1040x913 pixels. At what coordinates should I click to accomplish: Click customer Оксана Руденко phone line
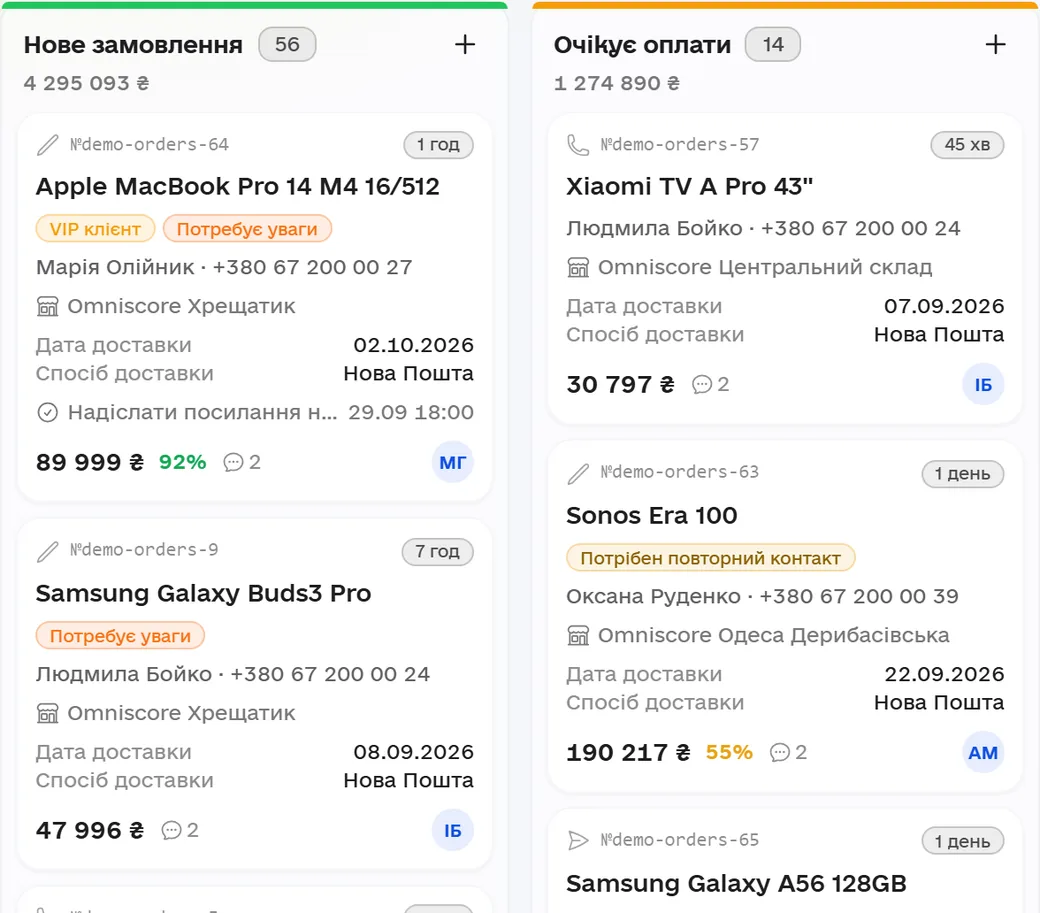tap(762, 596)
